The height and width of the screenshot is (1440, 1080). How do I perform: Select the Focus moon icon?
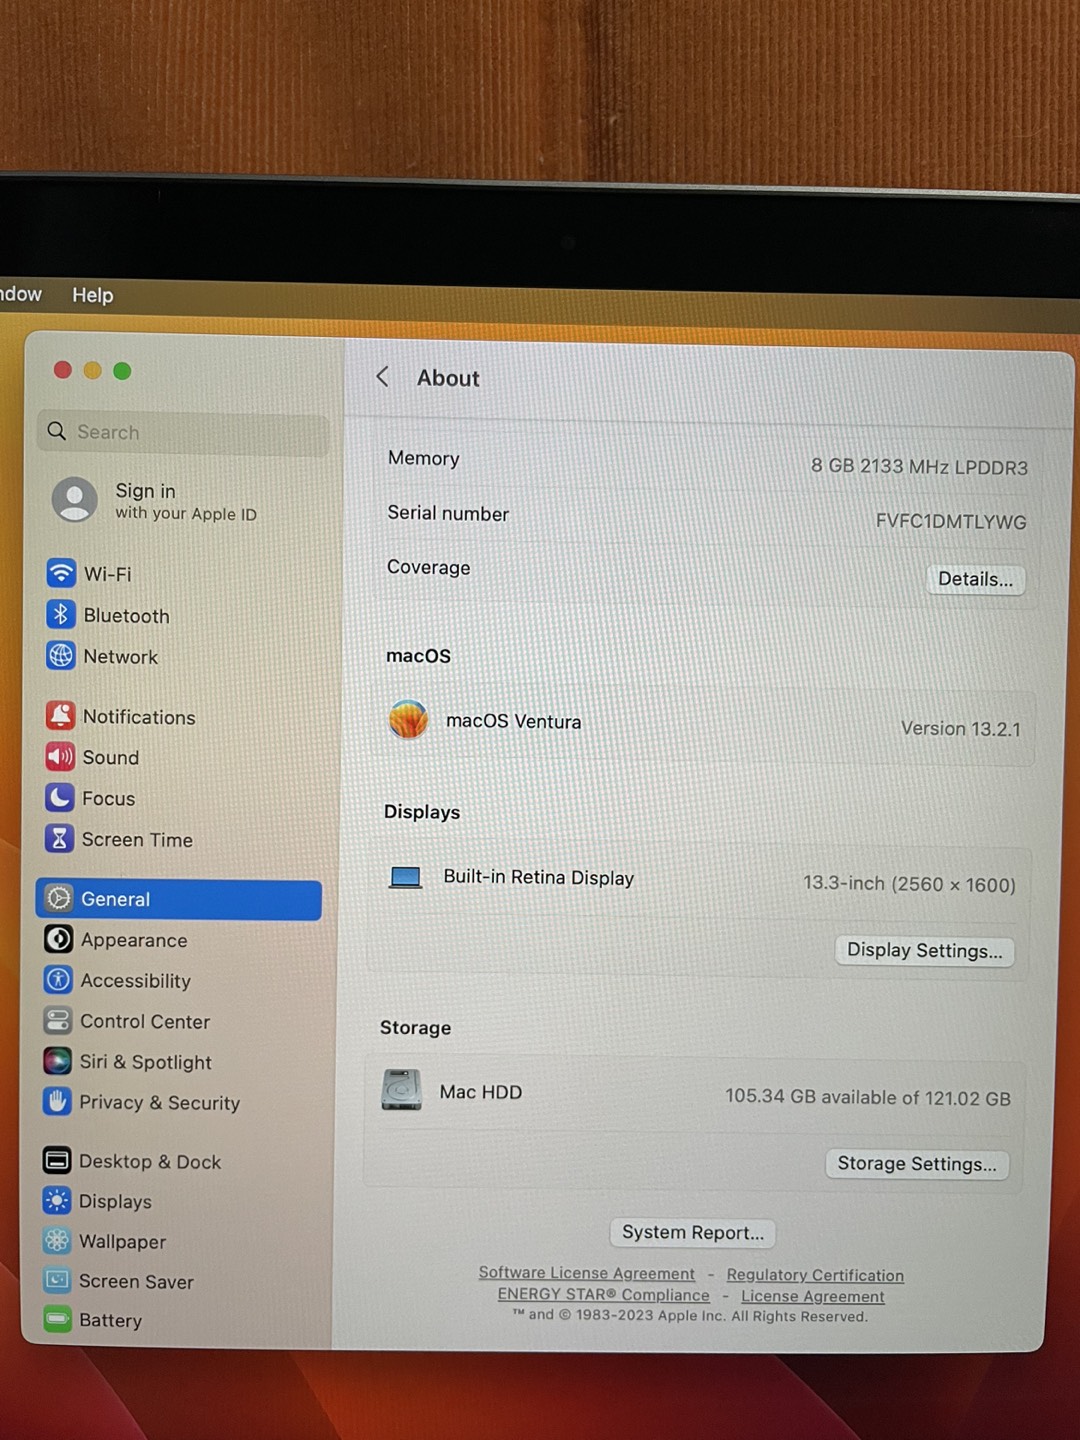coord(62,798)
